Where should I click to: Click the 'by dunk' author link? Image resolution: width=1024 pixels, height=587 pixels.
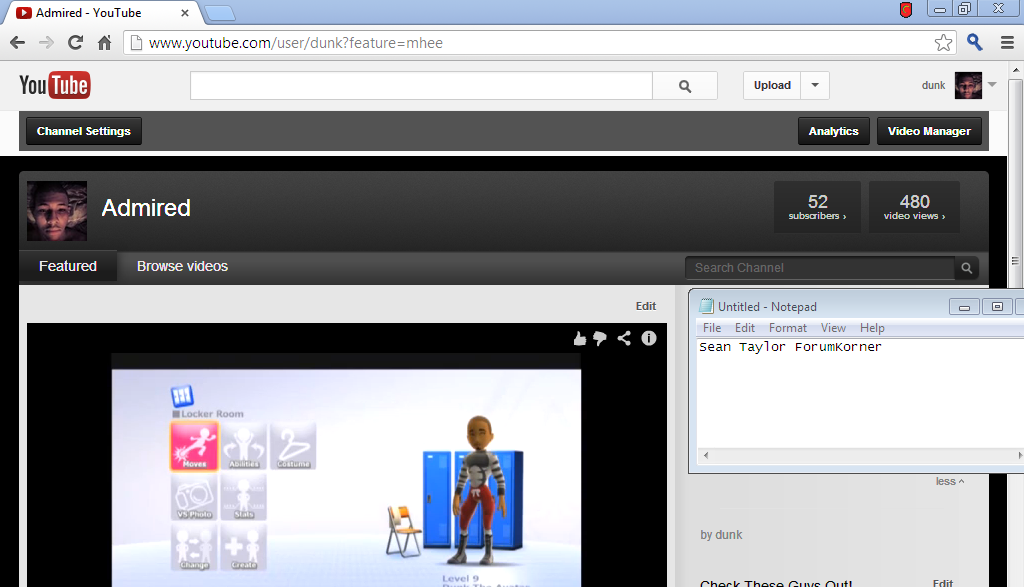pyautogui.click(x=721, y=535)
